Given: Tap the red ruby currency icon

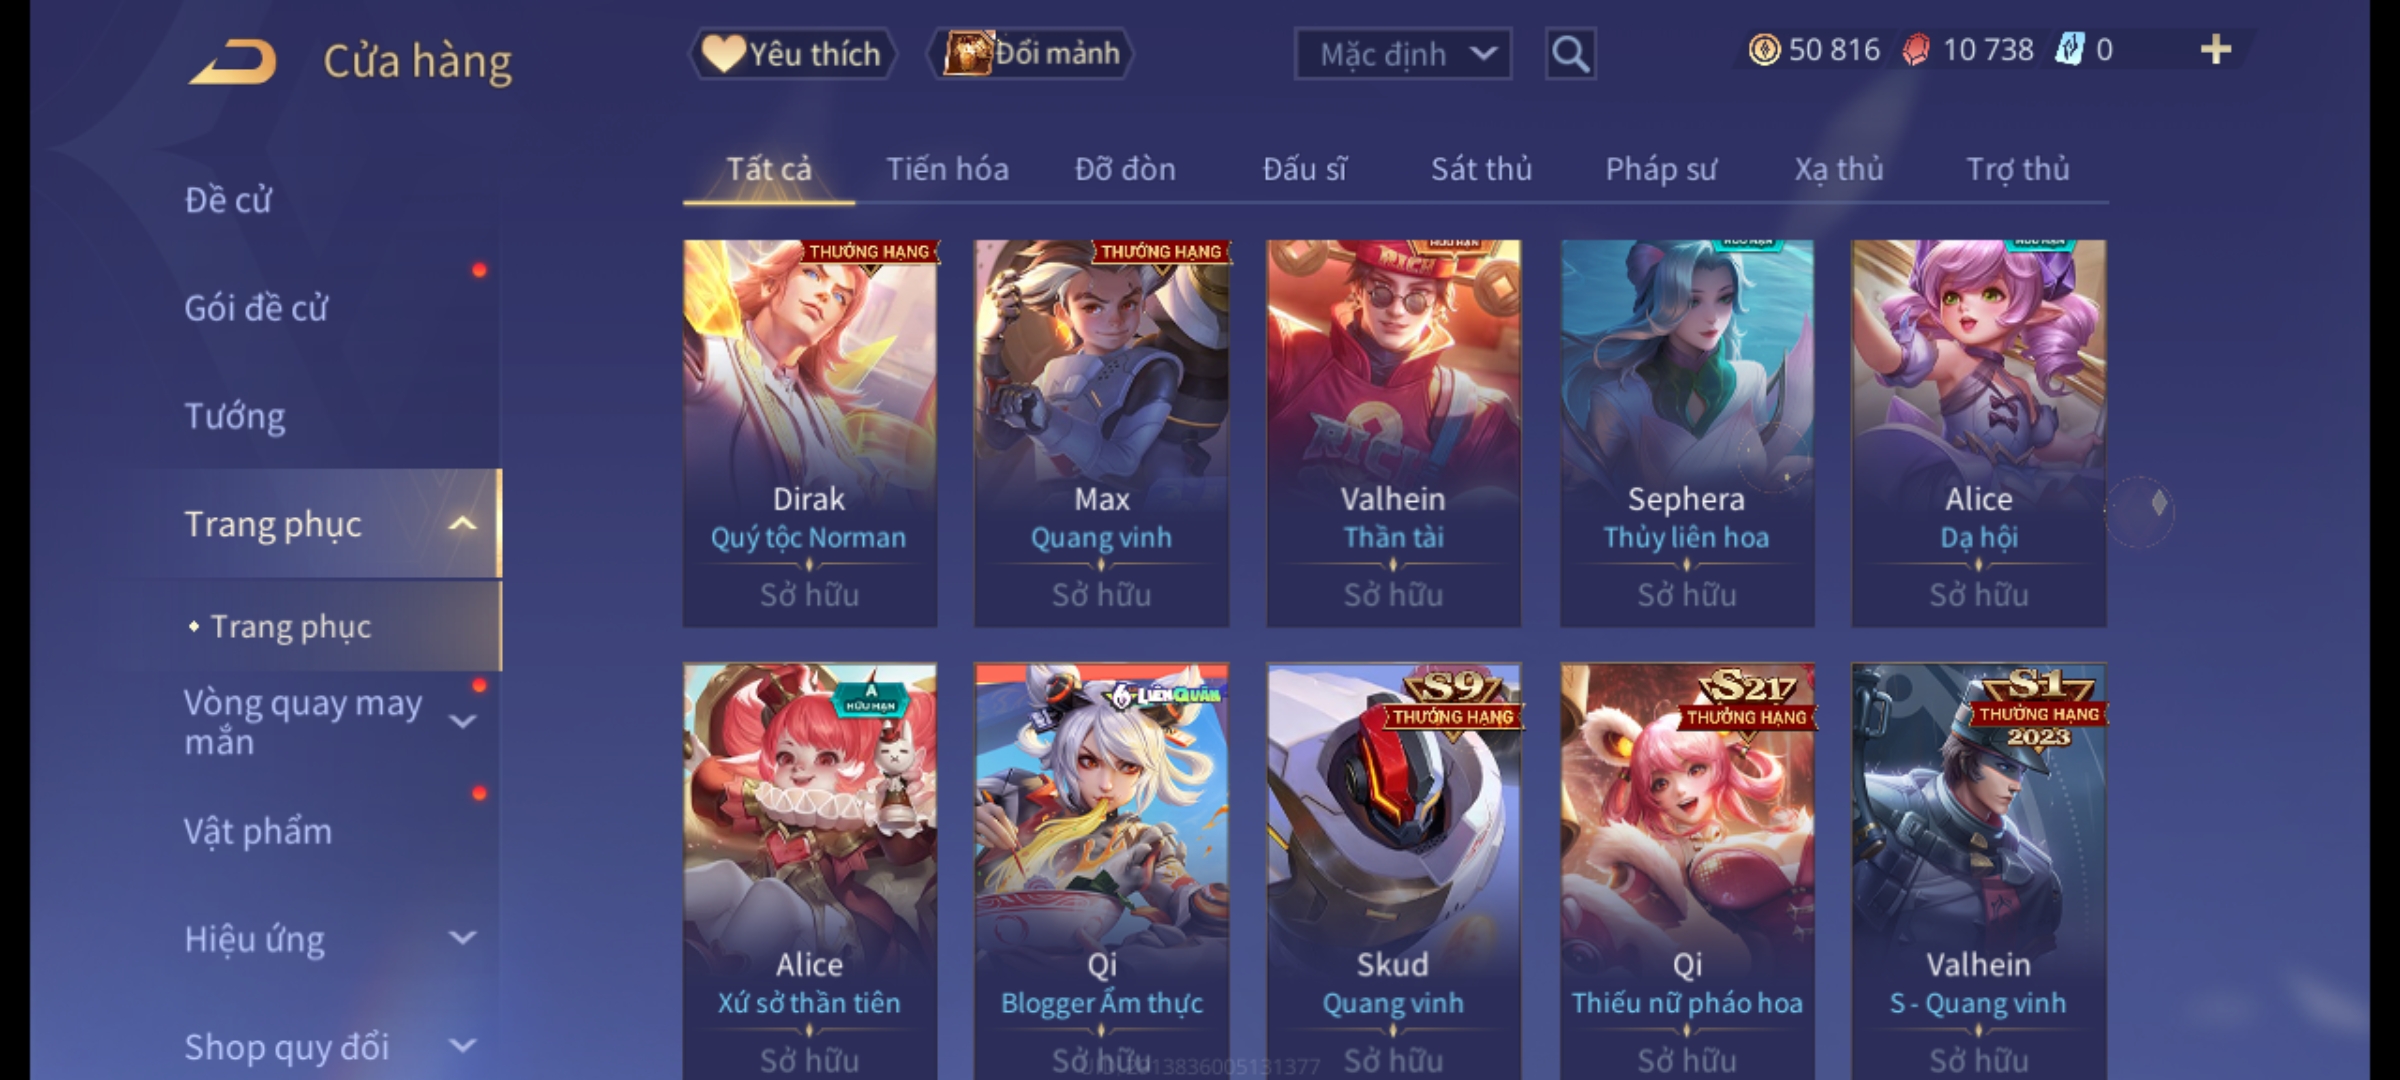Looking at the screenshot, I should [x=1916, y=50].
